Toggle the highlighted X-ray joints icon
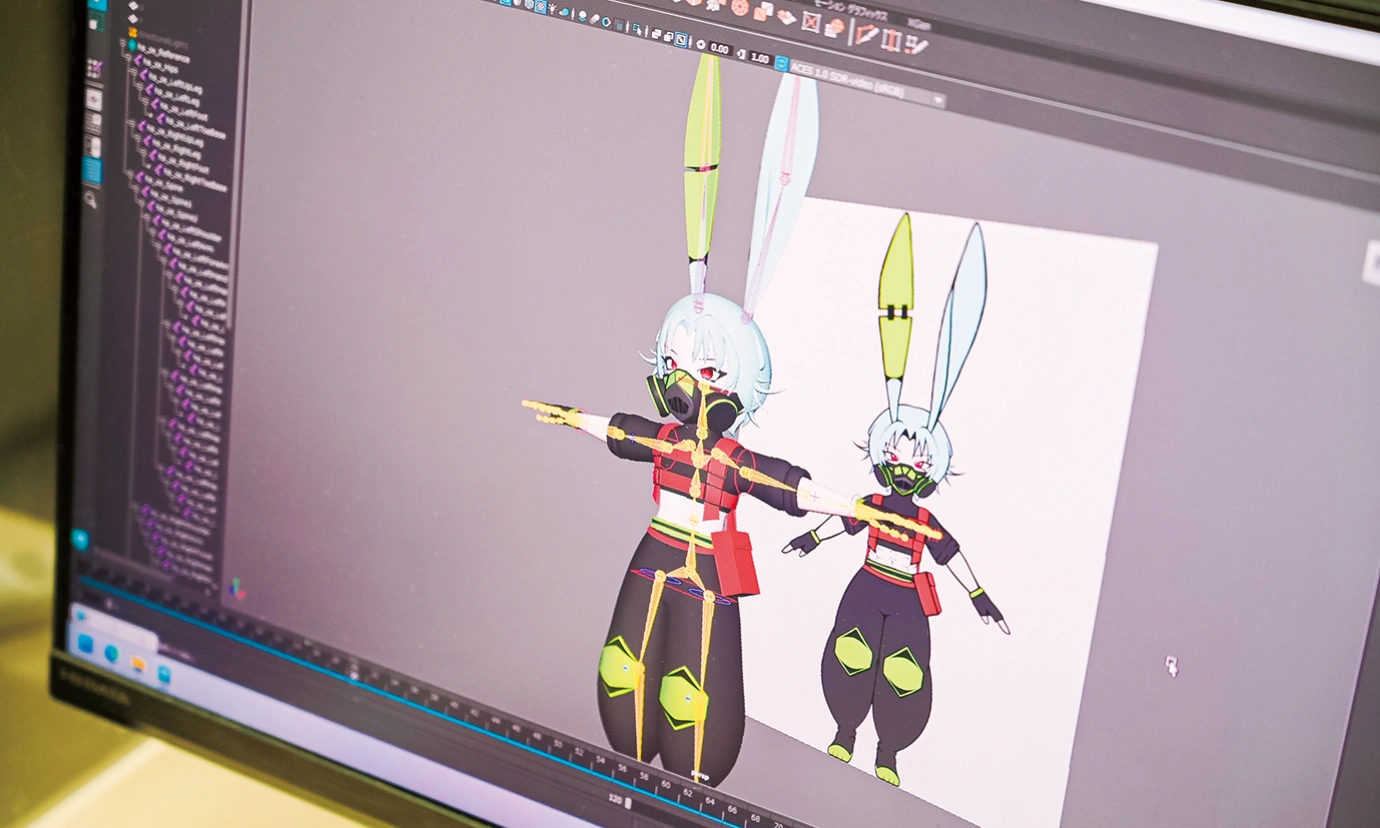Screen dimensions: 1380x828 681,39
